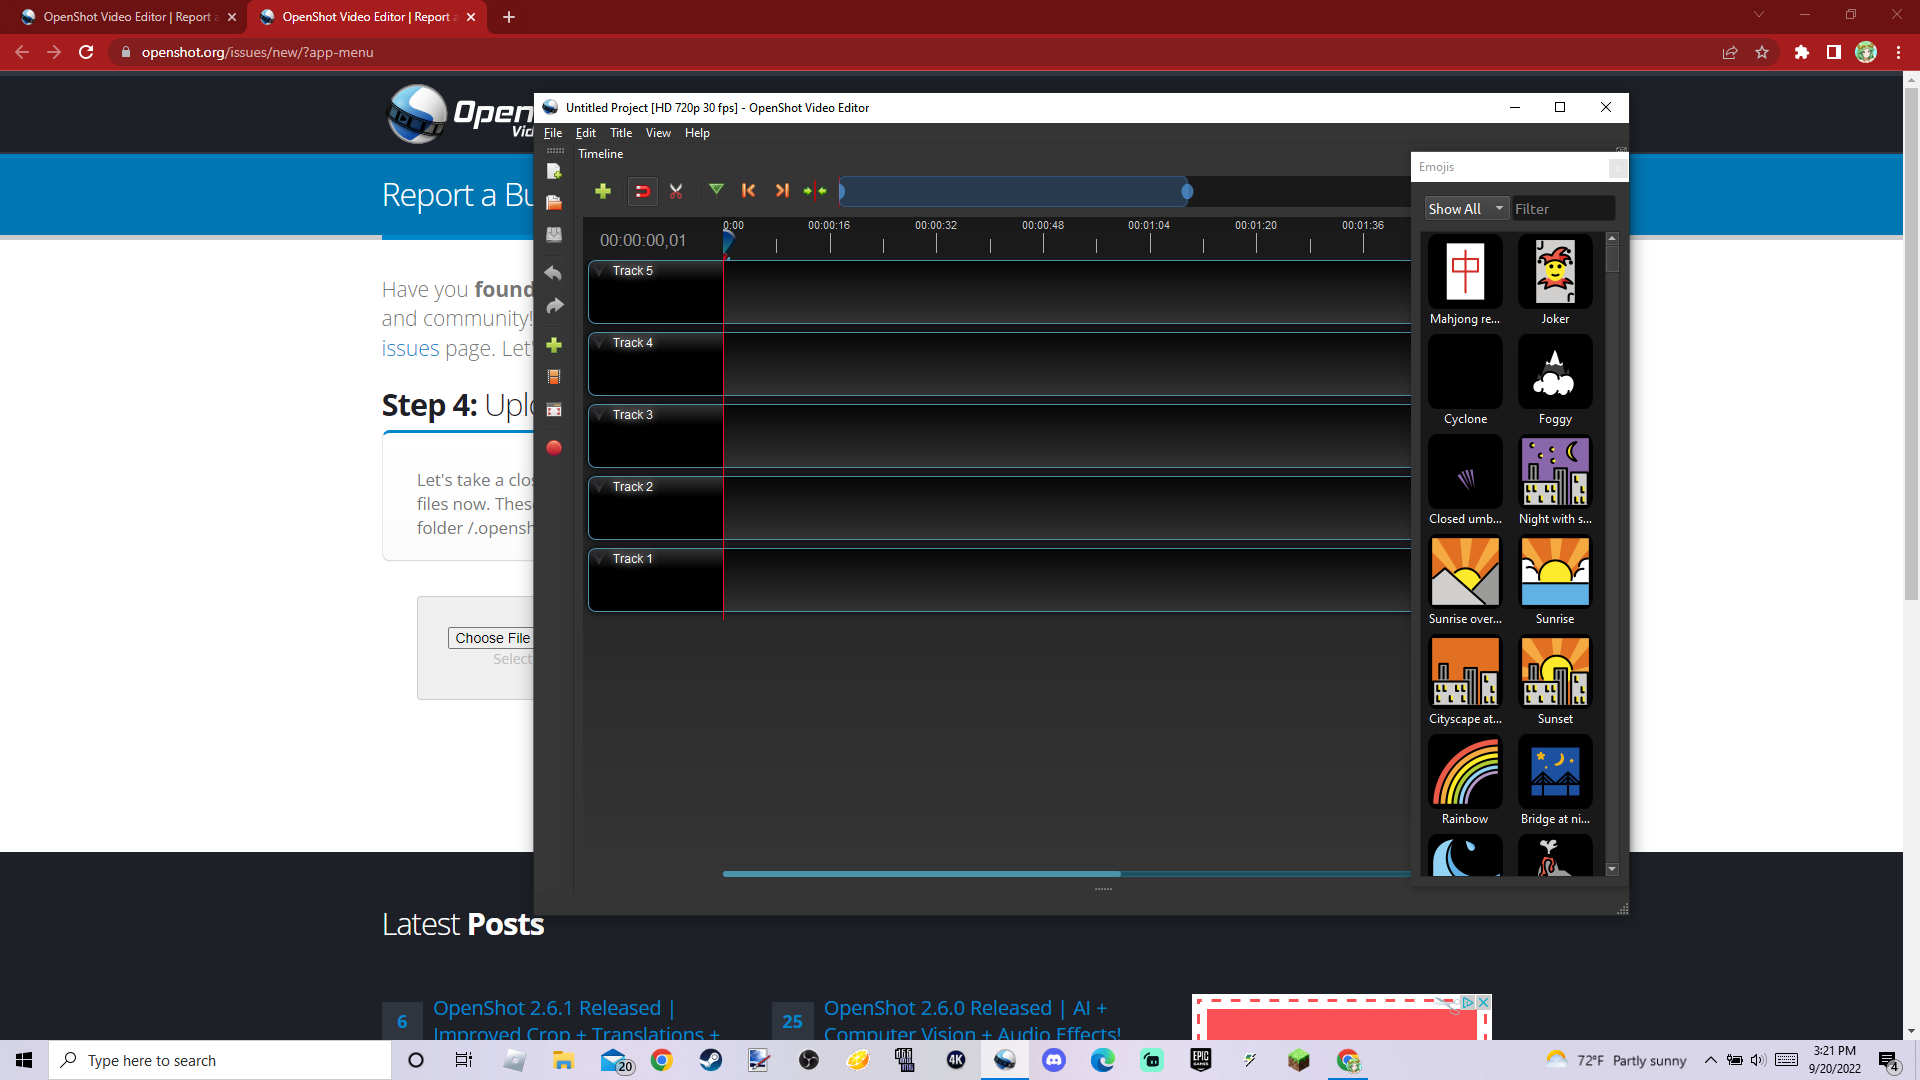Jump to the previous marker
This screenshot has width=1920, height=1080.
tap(750, 191)
